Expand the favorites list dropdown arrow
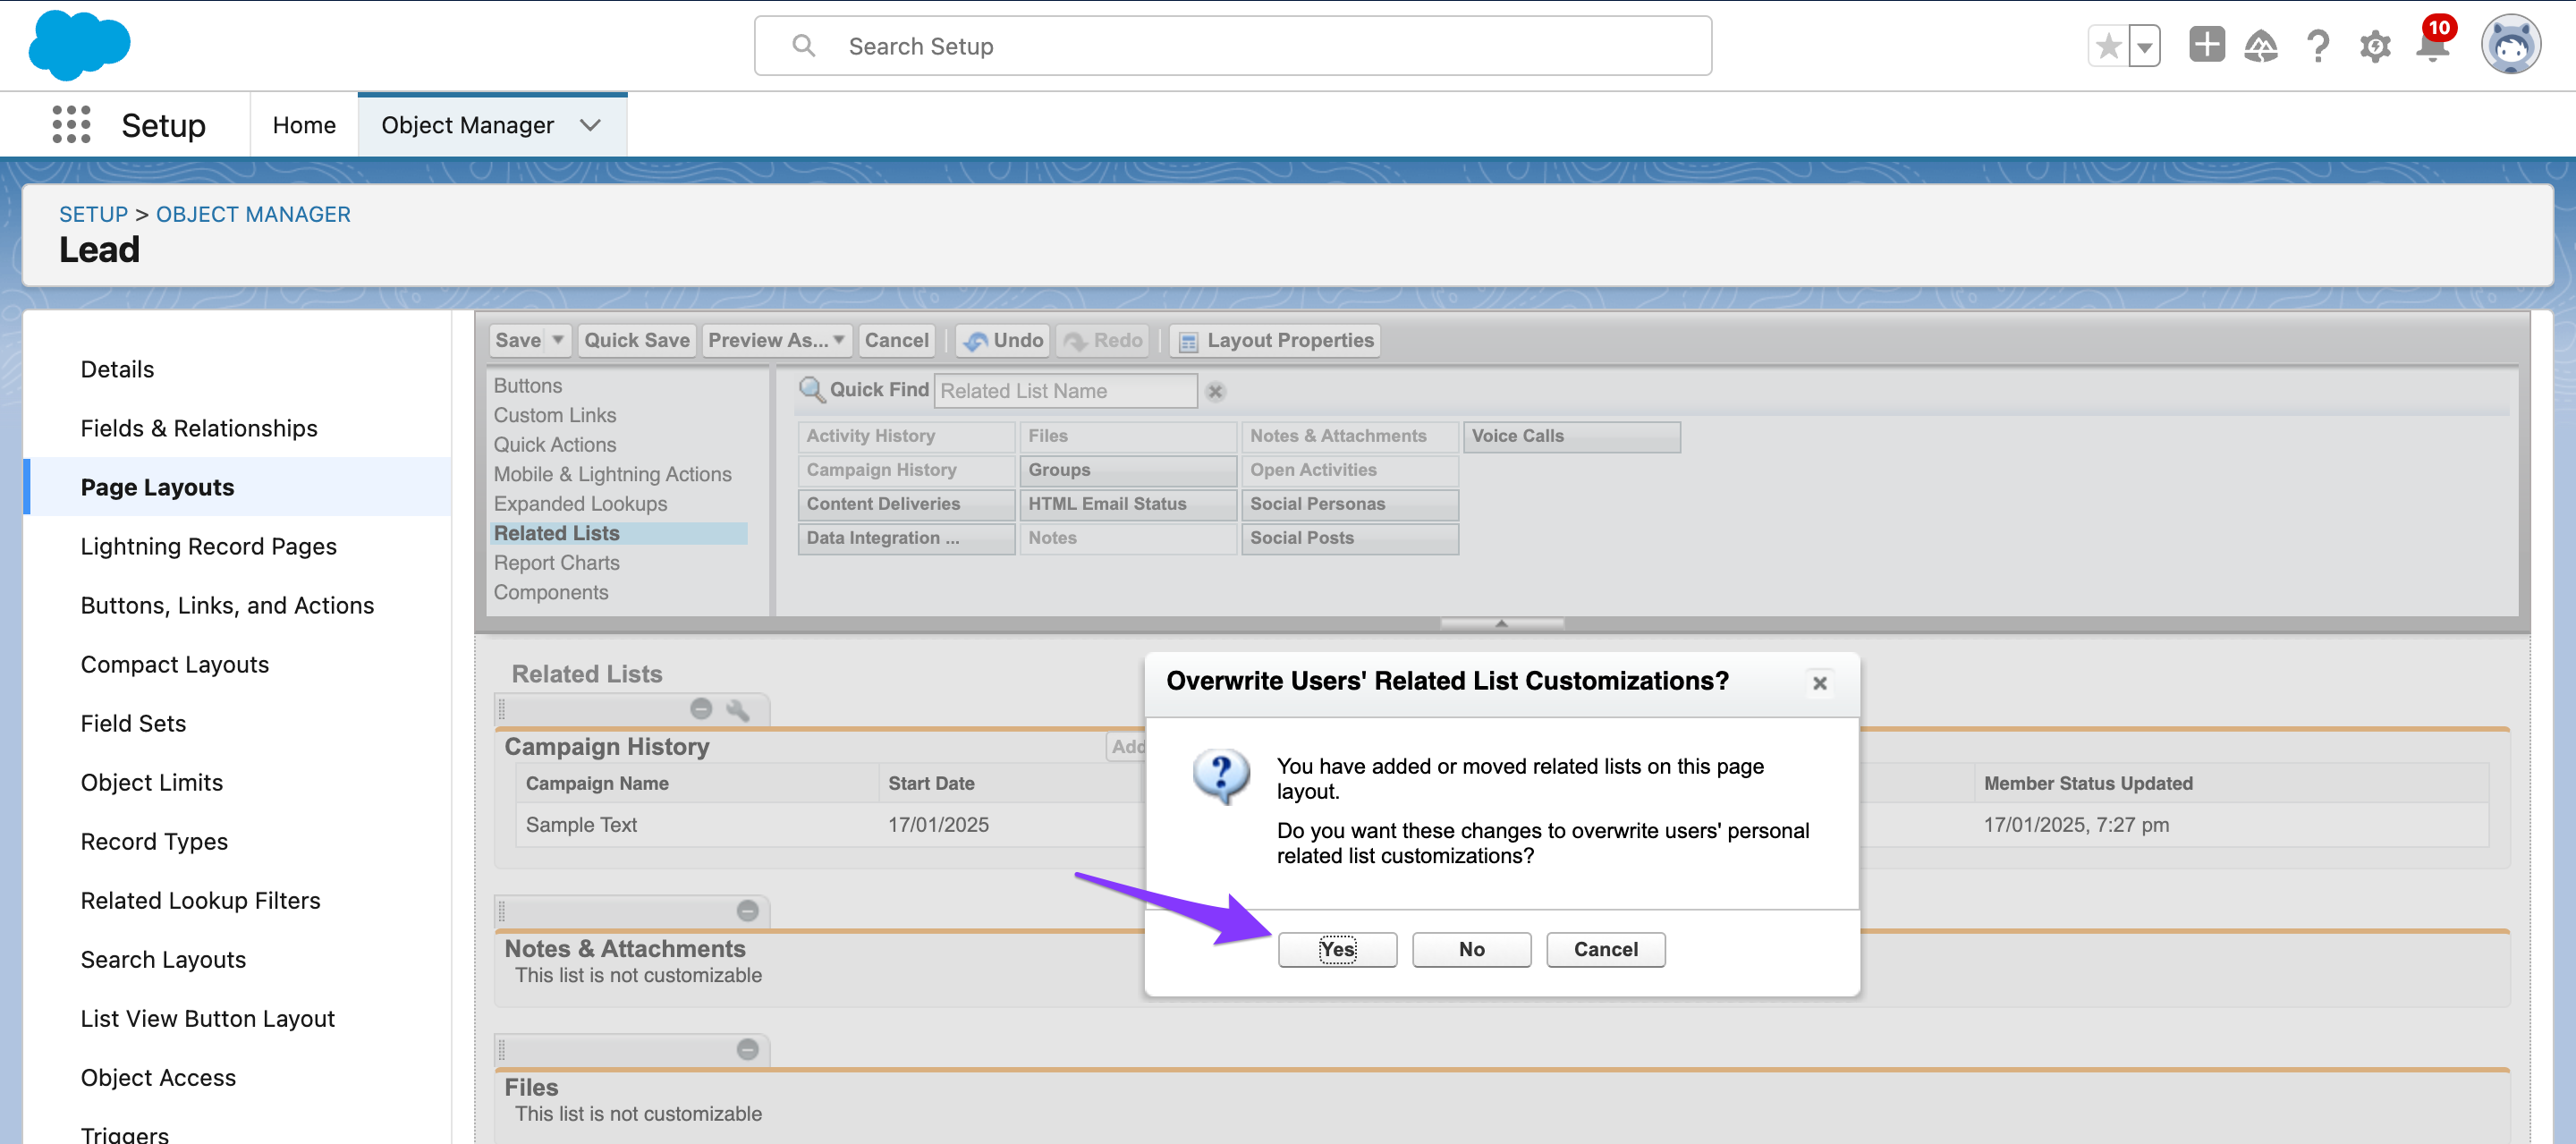Viewport: 2576px width, 1144px height. 2144,46
